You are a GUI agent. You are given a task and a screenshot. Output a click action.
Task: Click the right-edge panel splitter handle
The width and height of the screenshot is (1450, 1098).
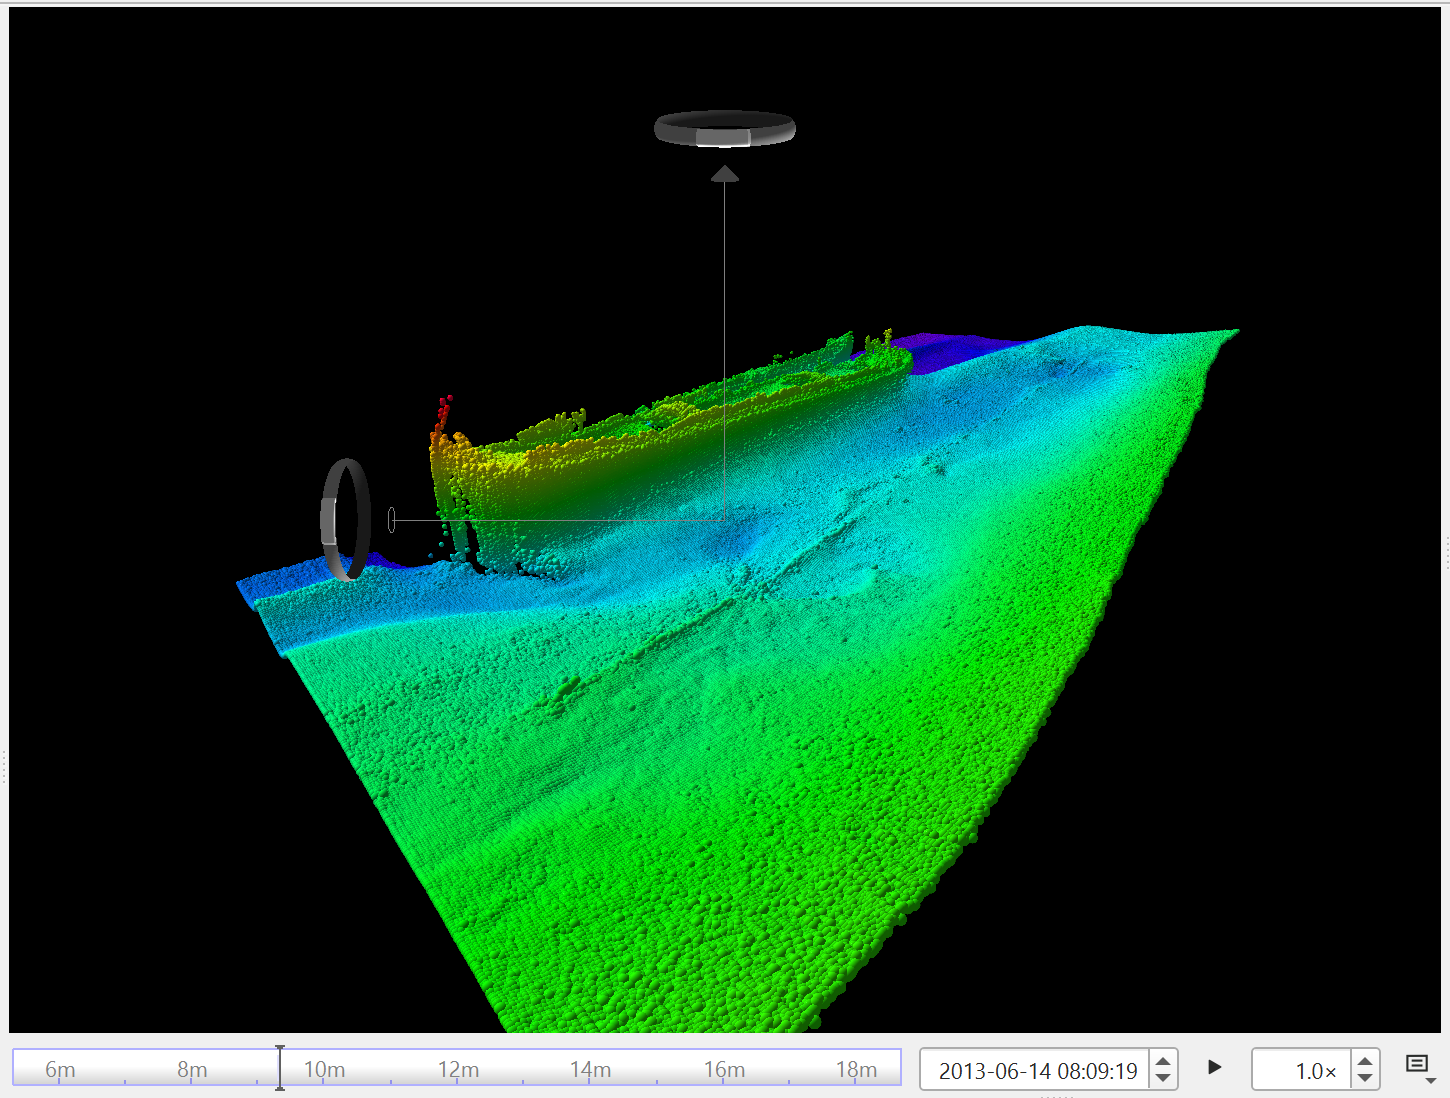[x=1445, y=552]
